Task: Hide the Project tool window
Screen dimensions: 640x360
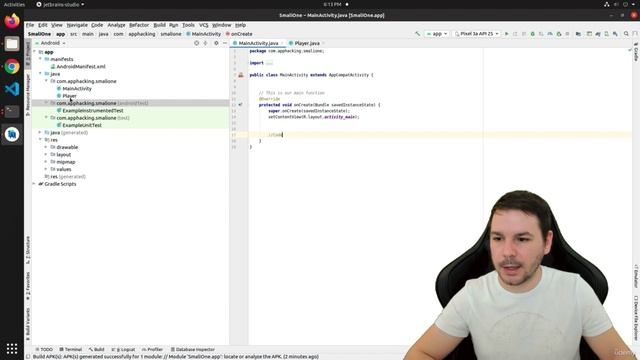Action: click(x=225, y=43)
